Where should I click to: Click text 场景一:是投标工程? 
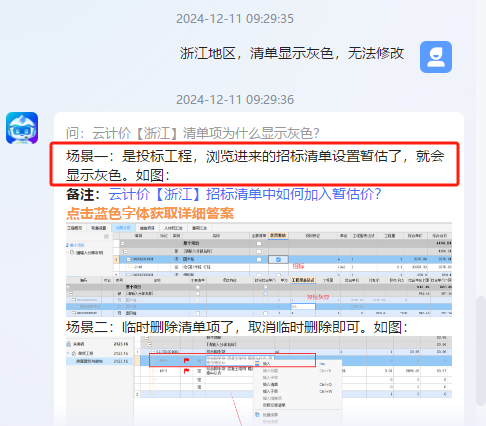(x=129, y=156)
